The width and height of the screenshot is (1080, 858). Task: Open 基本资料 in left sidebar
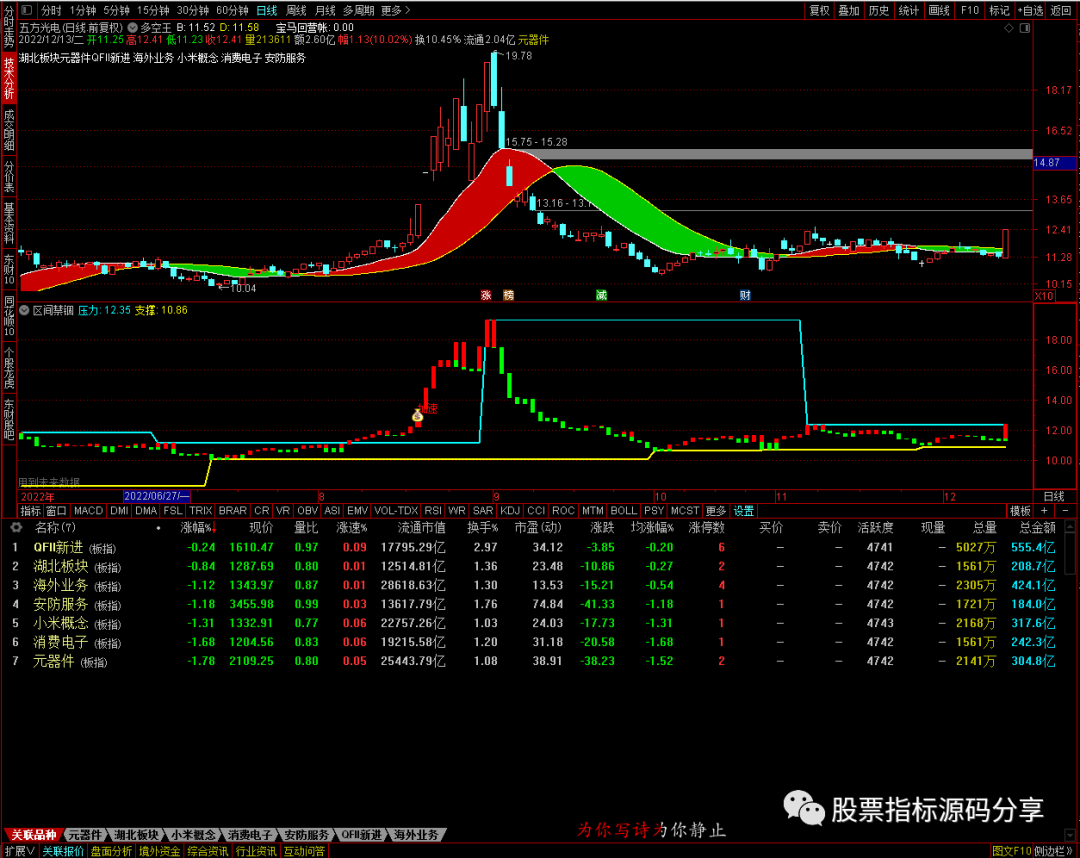[9, 223]
